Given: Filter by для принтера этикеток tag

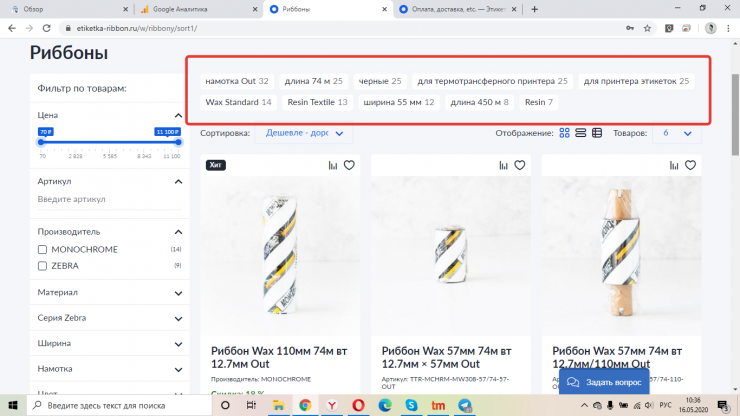Looking at the screenshot, I should (636, 81).
